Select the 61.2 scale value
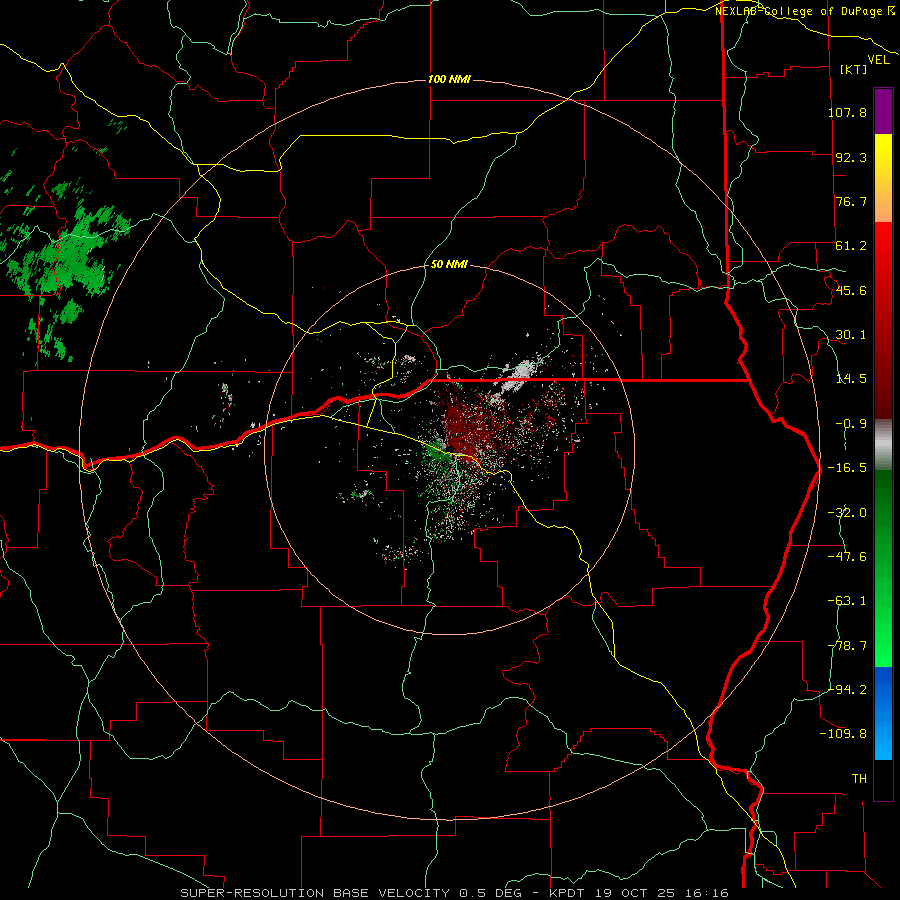The width and height of the screenshot is (900, 900). tap(851, 246)
